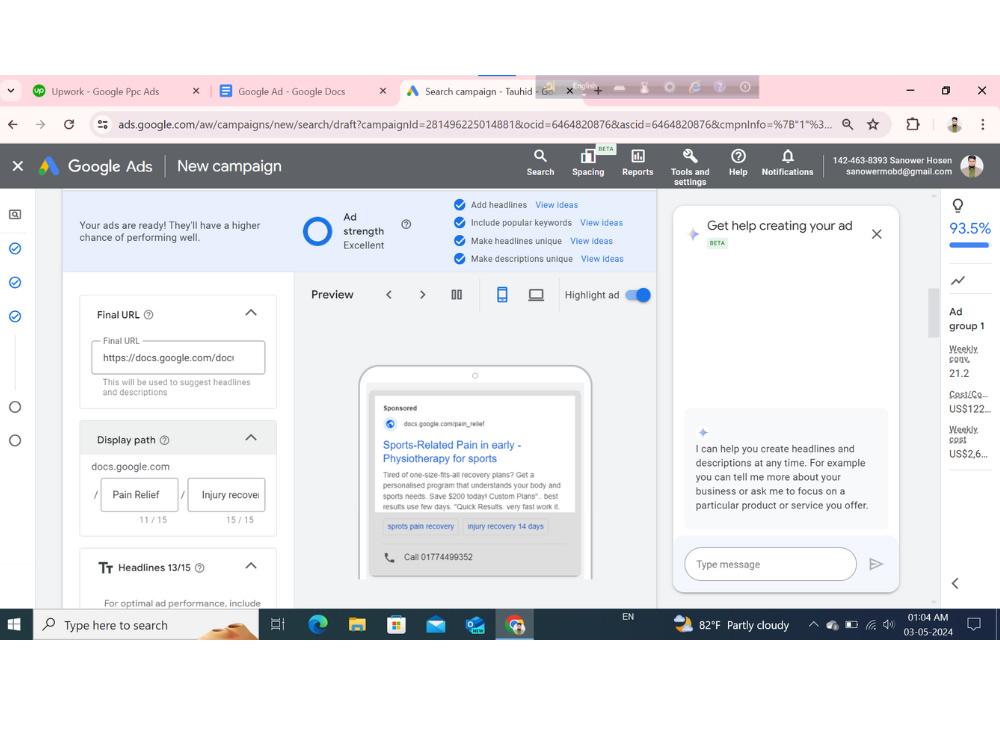Image resolution: width=1000 pixels, height=750 pixels.
Task: Open Tools and settings wrench
Action: click(x=689, y=167)
